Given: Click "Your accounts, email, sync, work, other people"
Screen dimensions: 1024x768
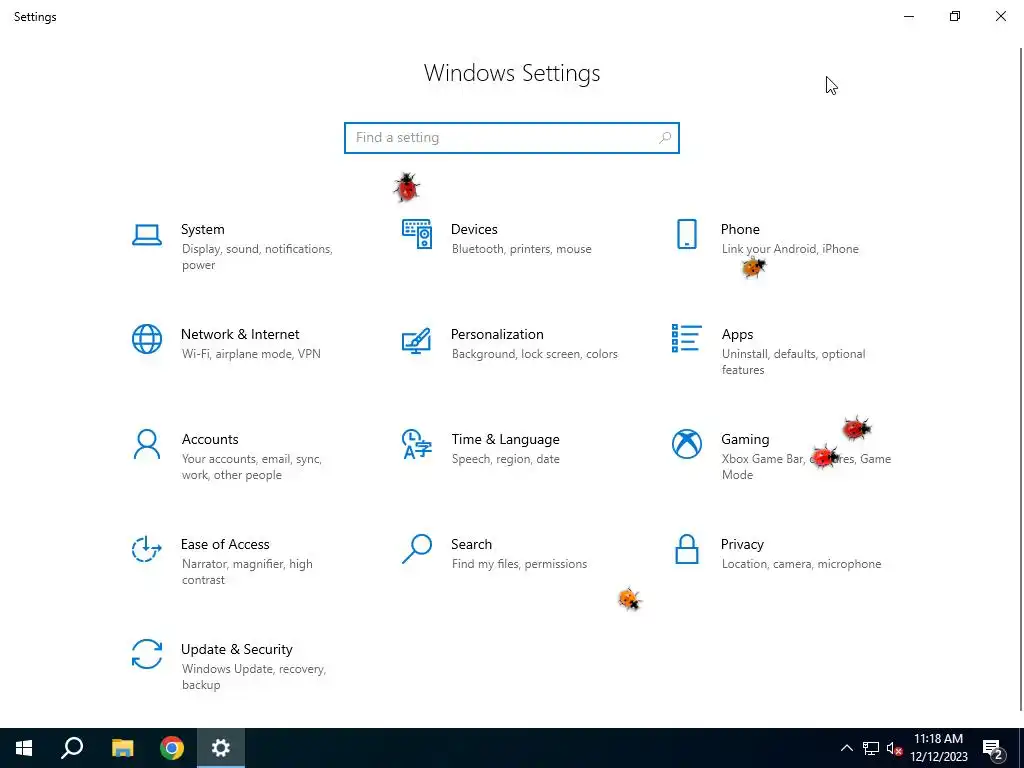Looking at the screenshot, I should click(251, 467).
